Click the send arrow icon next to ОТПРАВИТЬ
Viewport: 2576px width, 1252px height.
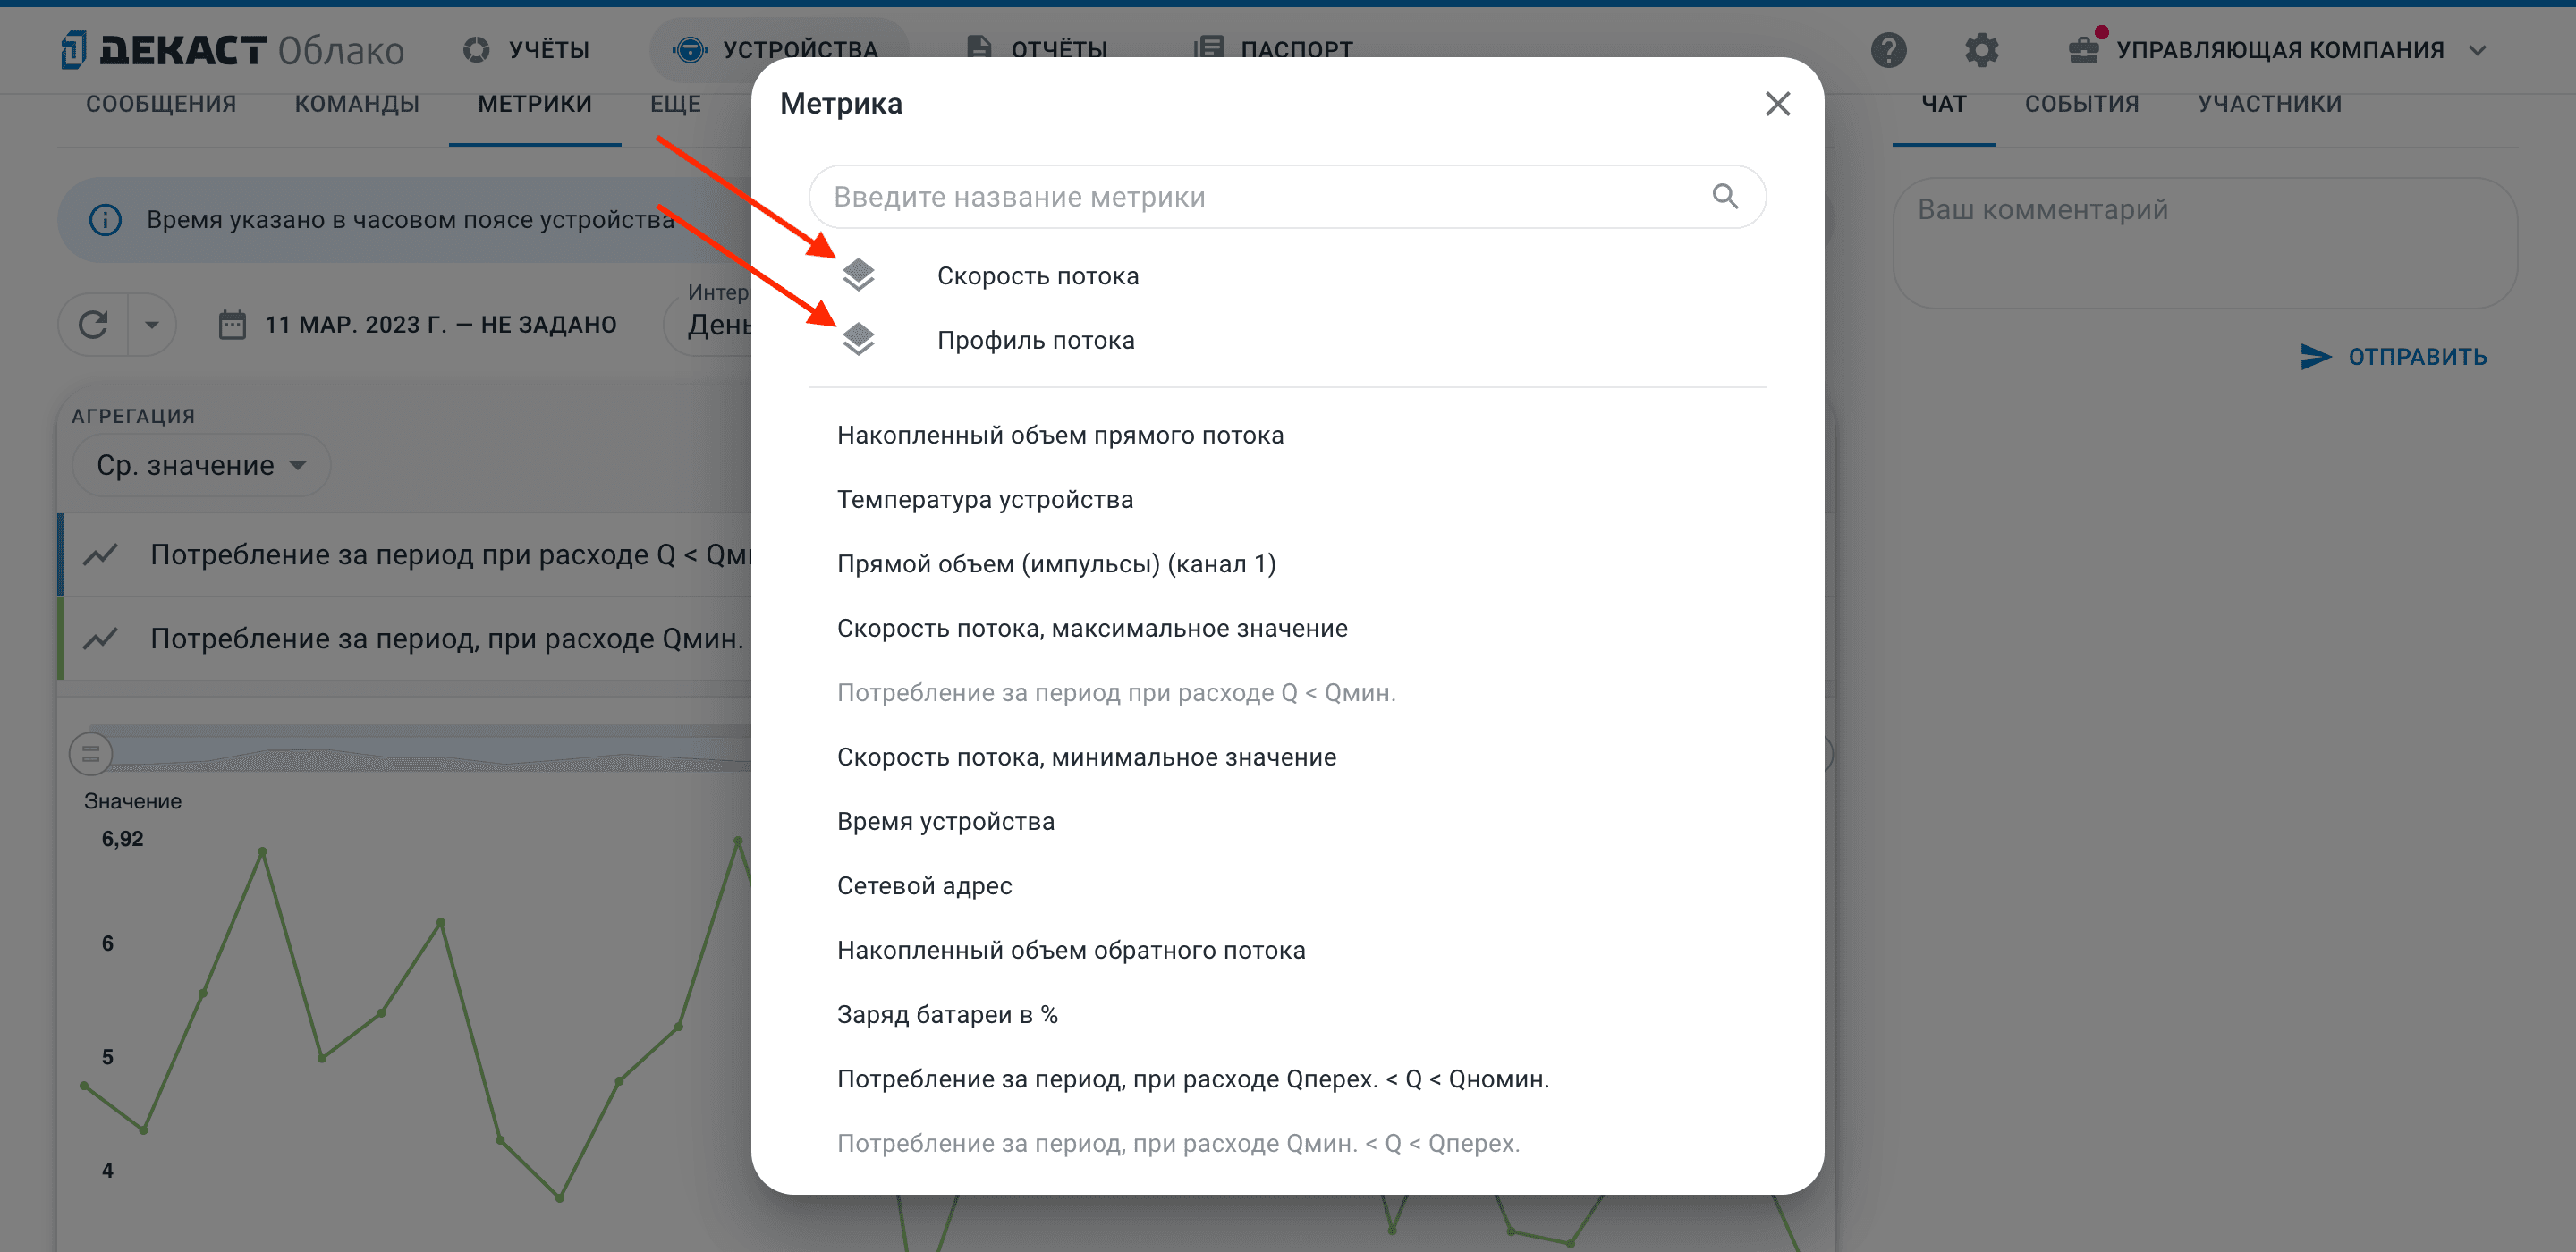tap(2315, 357)
